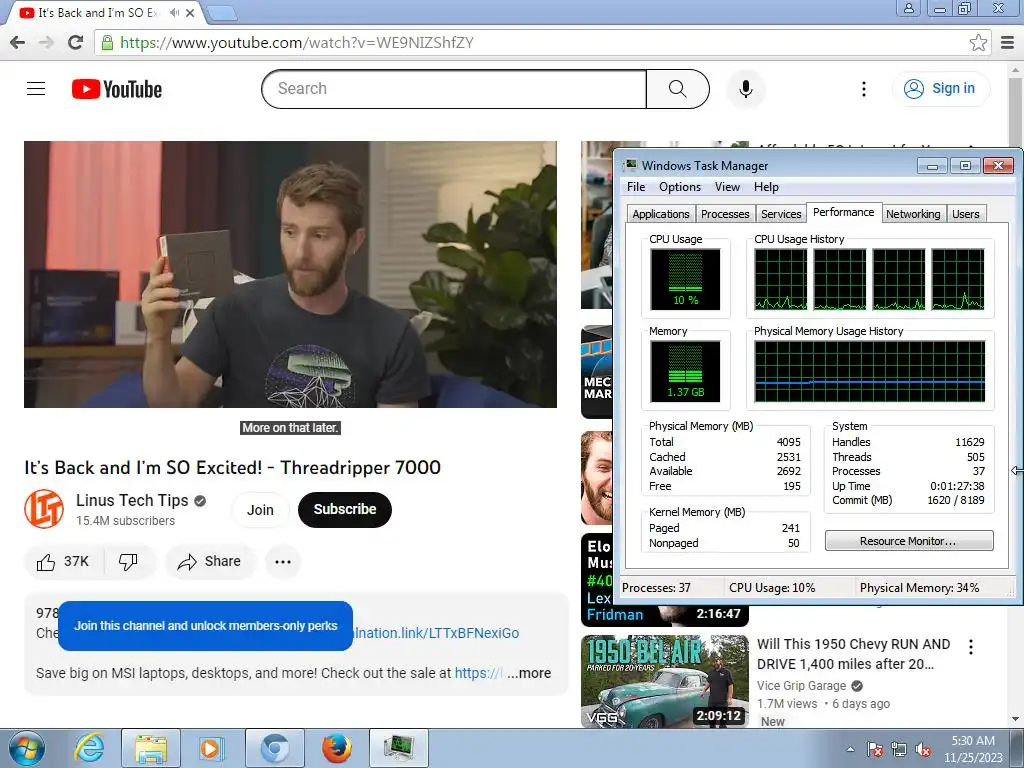Open Lex Fridman video thumbnail
This screenshot has width=1024, height=768.
665,579
